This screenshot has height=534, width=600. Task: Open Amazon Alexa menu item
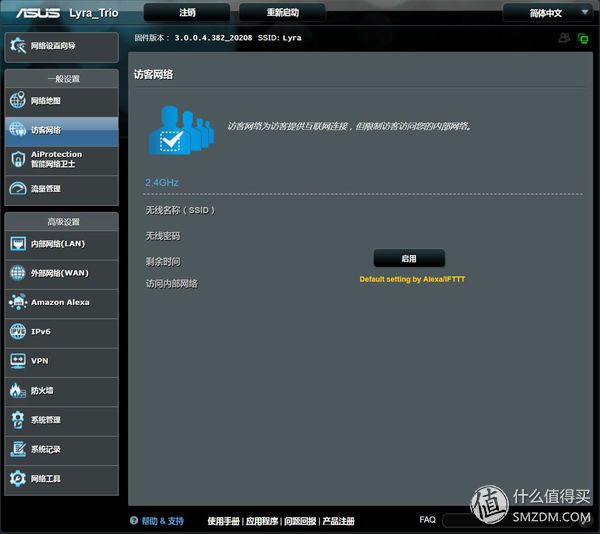pyautogui.click(x=62, y=303)
